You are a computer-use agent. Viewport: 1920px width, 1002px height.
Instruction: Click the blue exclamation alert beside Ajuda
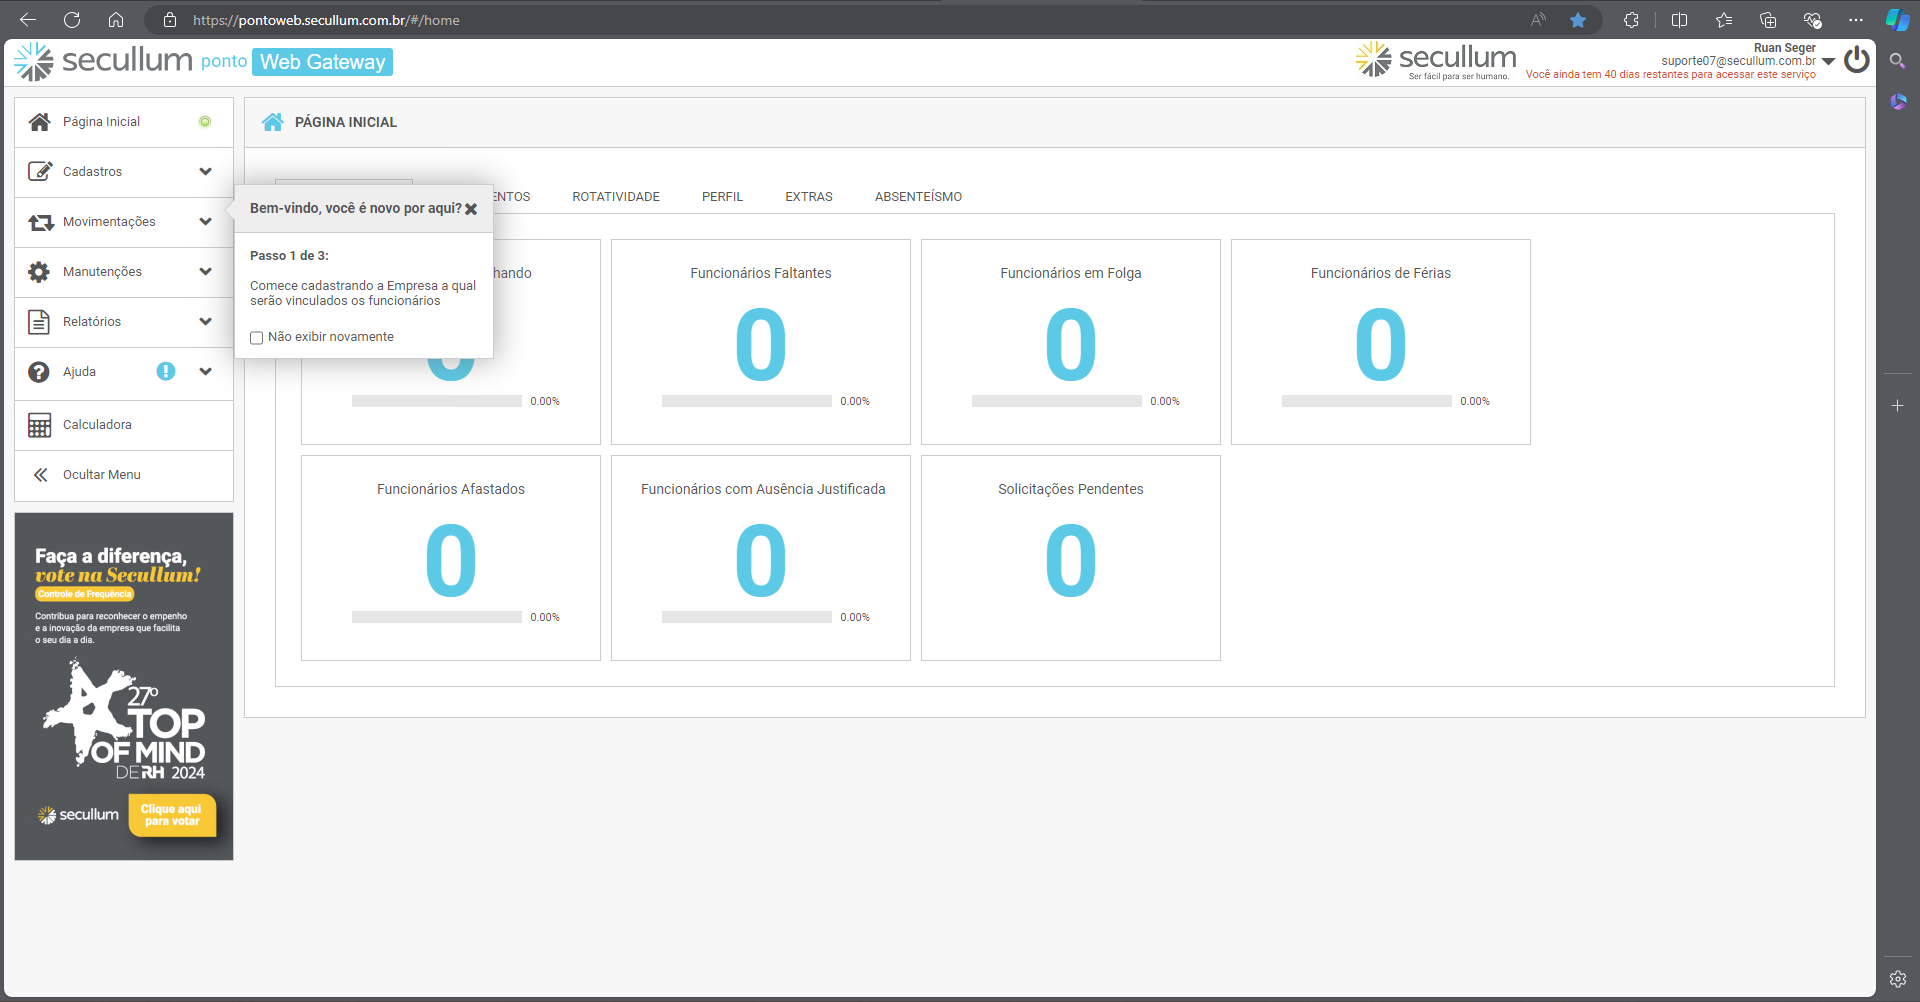[166, 372]
